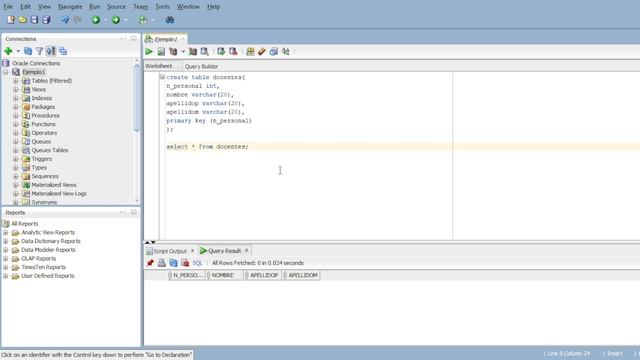Viewport: 640px width, 360px height.
Task: Click Unshared SQL Worksheet icon
Action: pyautogui.click(x=250, y=51)
